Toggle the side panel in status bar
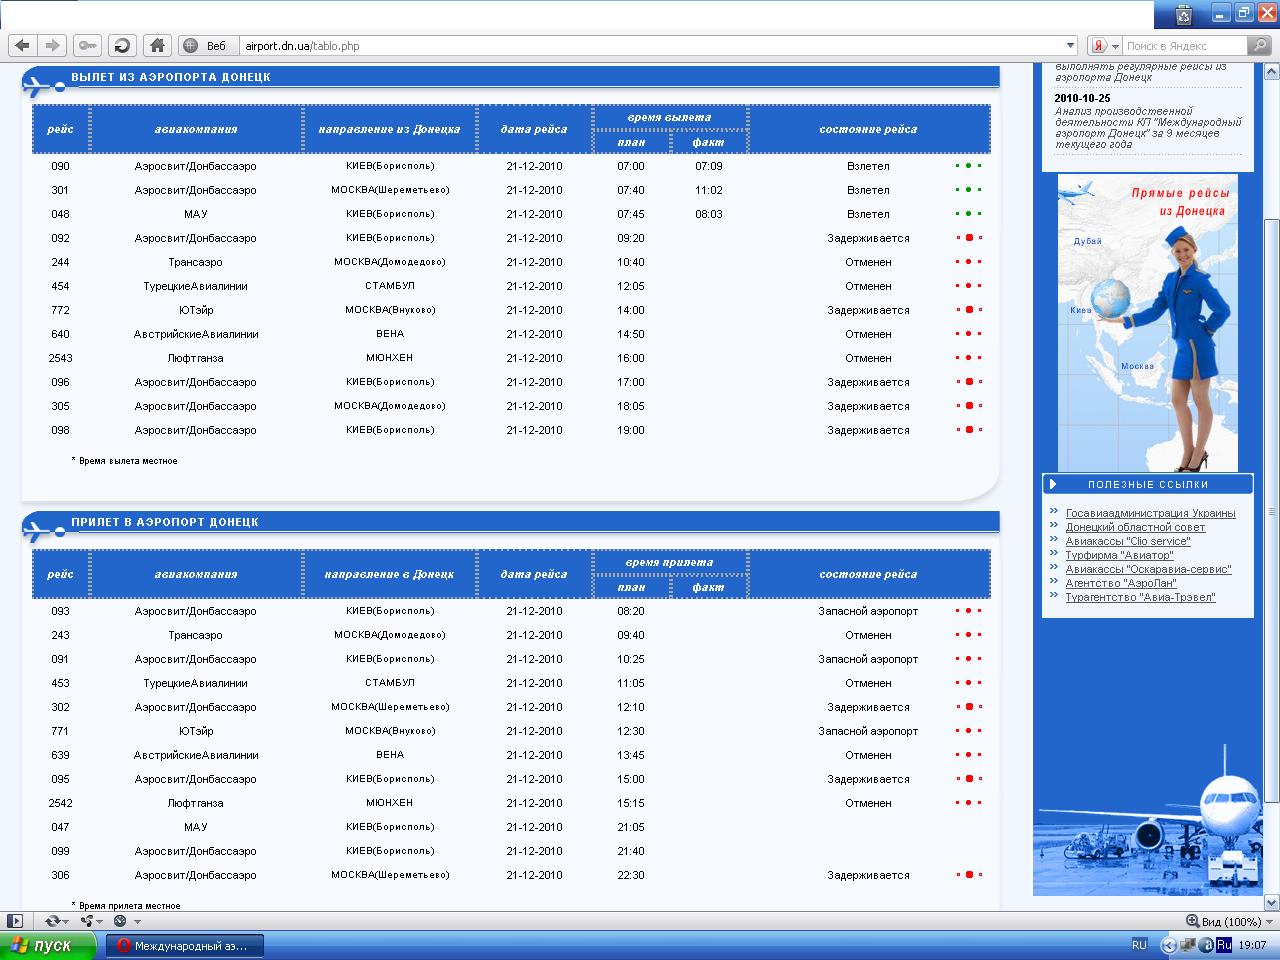This screenshot has height=960, width=1280. pos(14,921)
